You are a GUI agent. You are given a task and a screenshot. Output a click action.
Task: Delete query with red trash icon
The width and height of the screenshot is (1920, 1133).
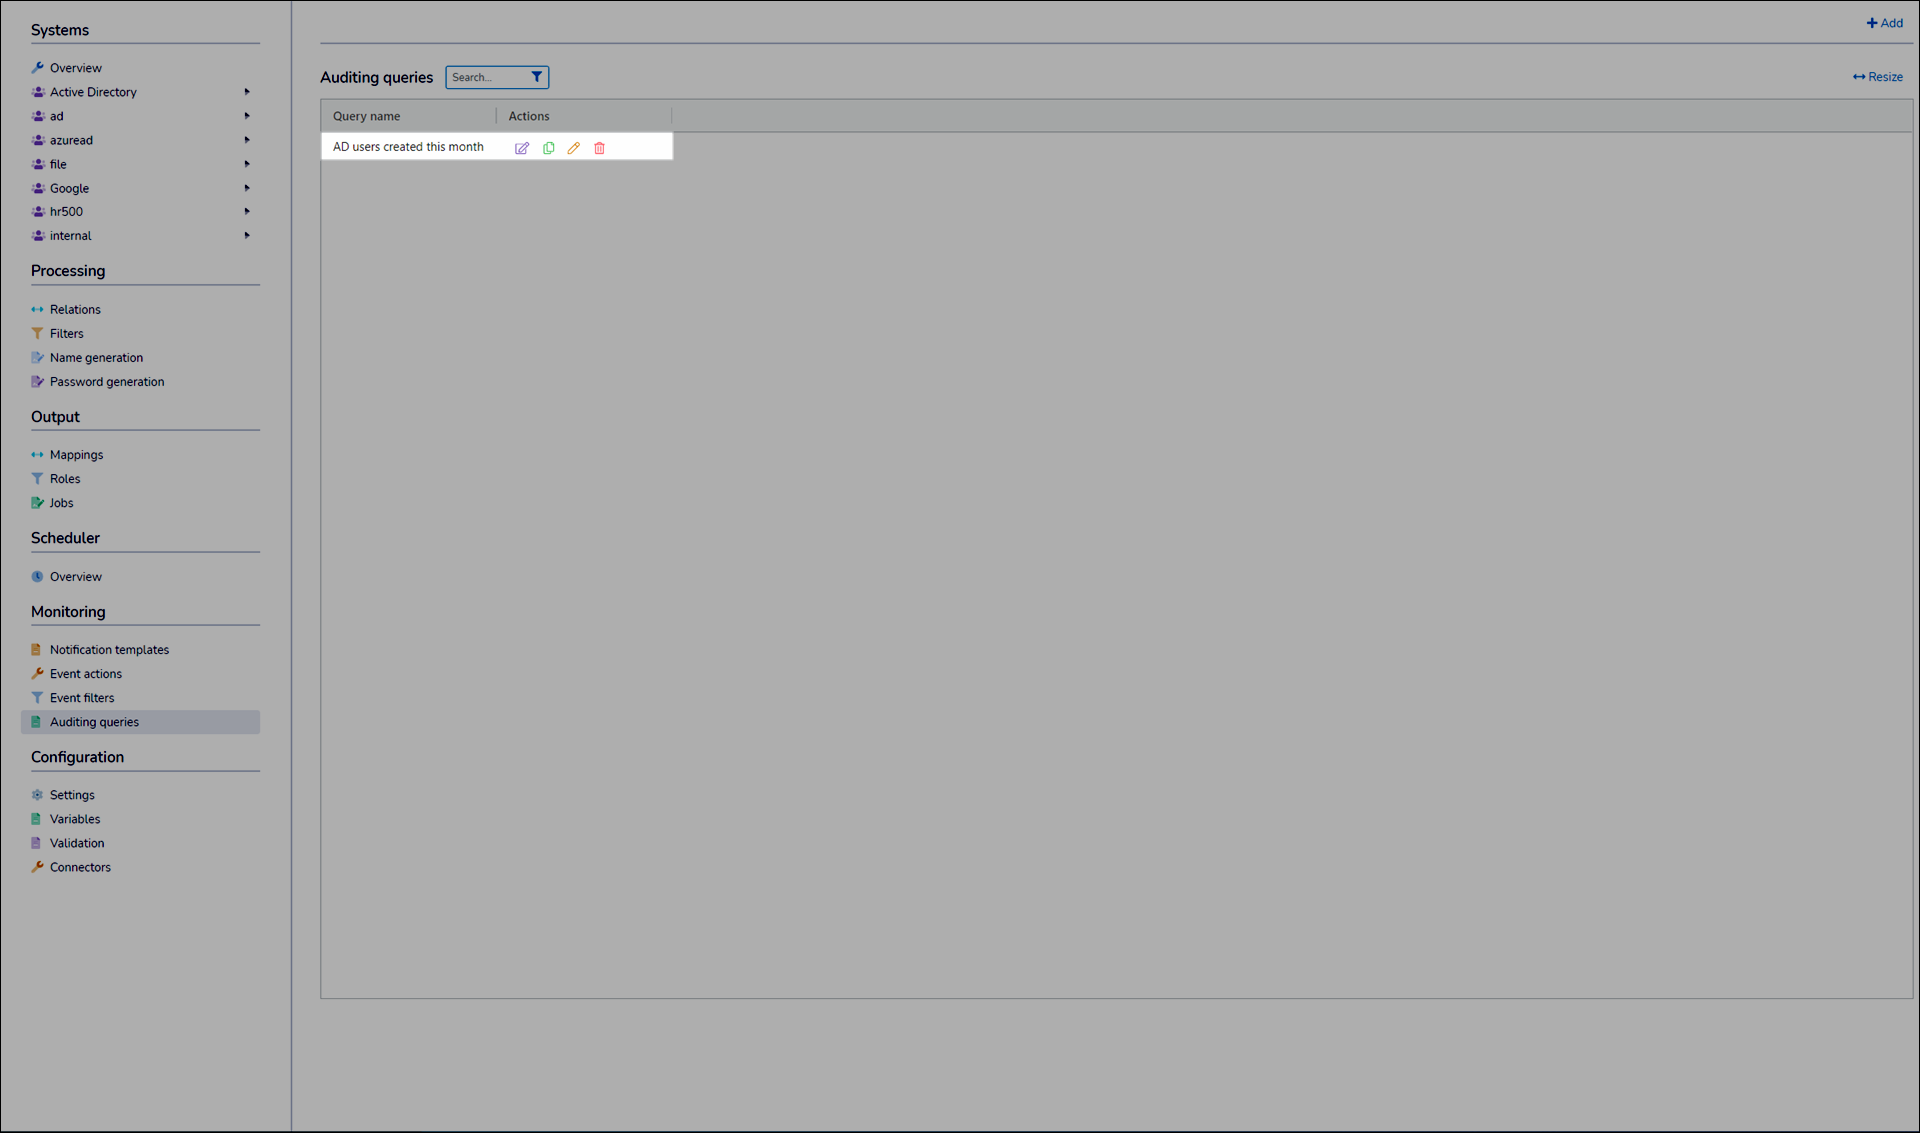(x=600, y=148)
